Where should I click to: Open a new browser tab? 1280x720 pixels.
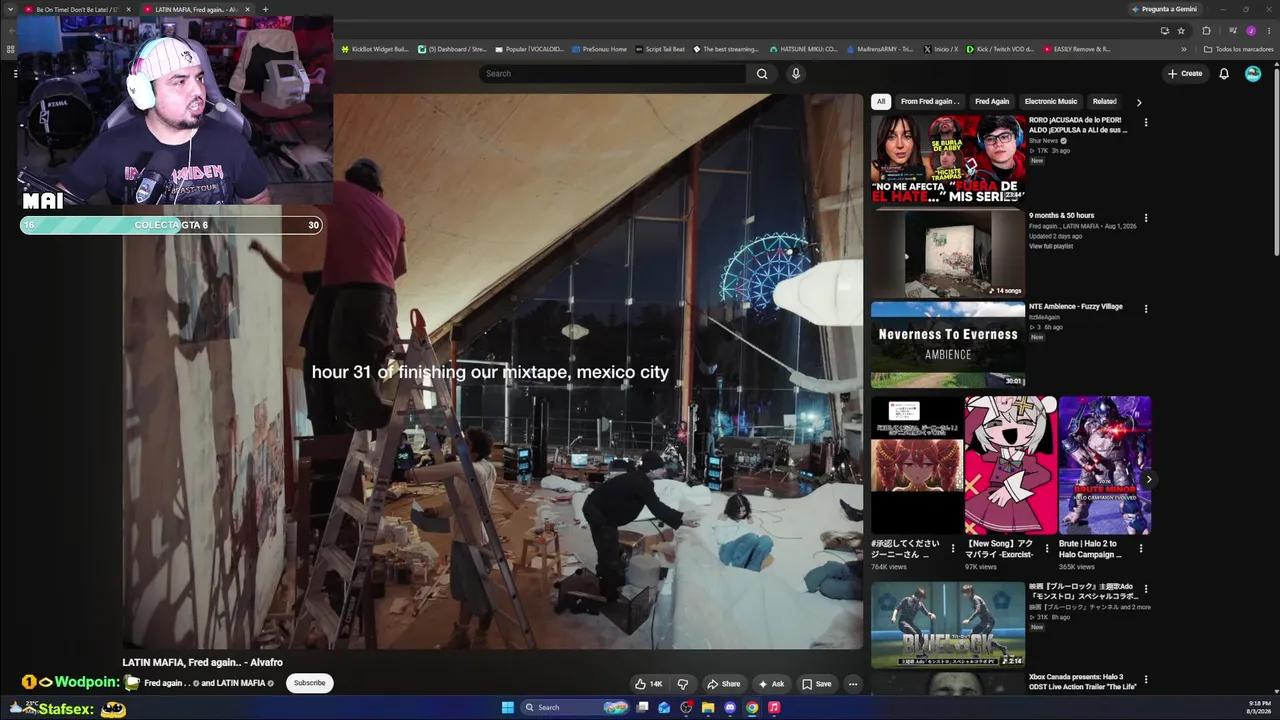pos(265,9)
